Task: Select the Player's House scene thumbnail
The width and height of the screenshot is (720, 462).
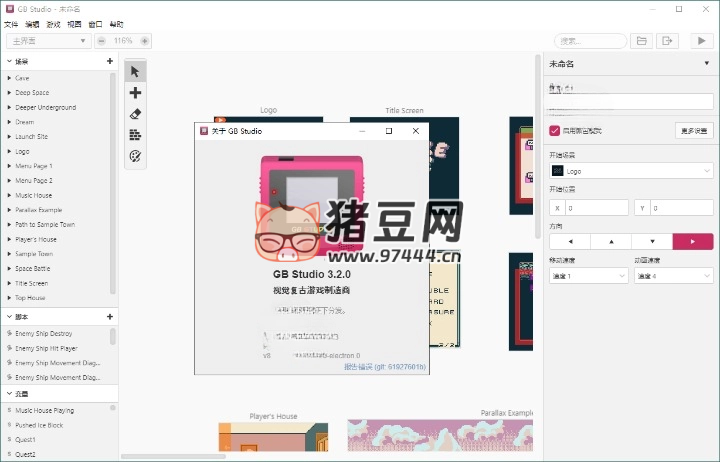Action: point(273,437)
